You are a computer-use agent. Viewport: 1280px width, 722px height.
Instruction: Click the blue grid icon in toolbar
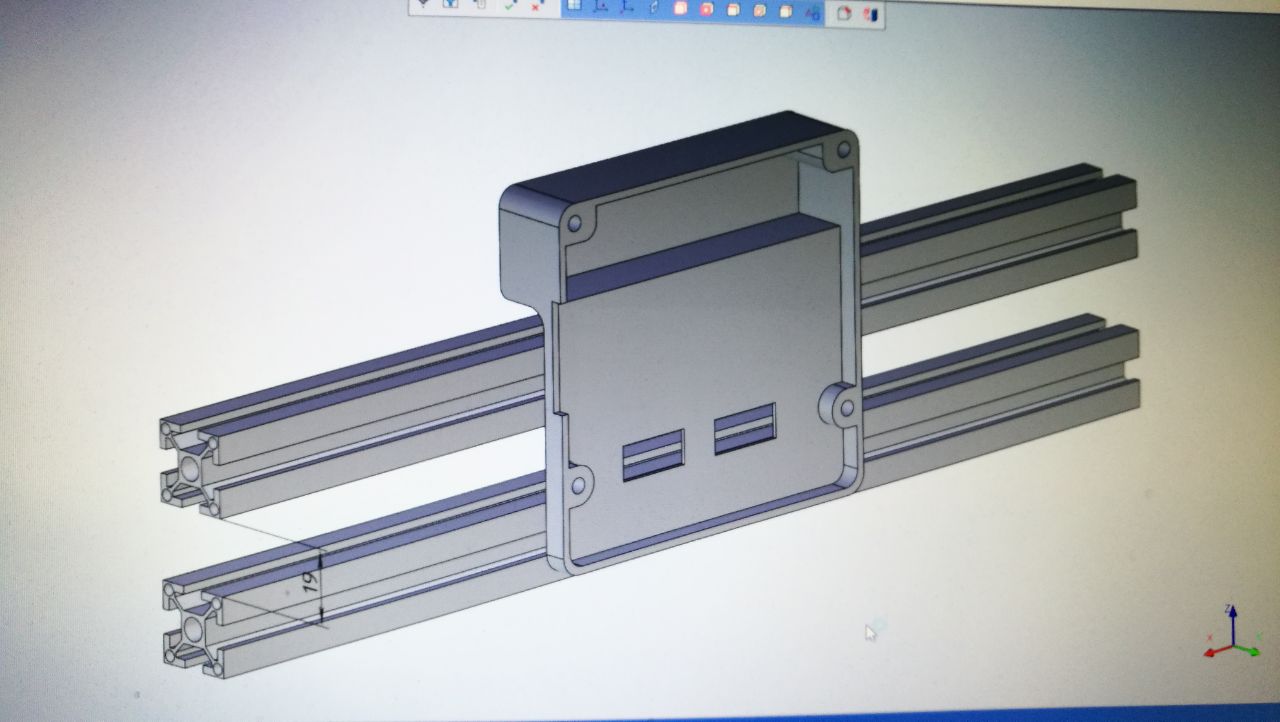pos(574,5)
